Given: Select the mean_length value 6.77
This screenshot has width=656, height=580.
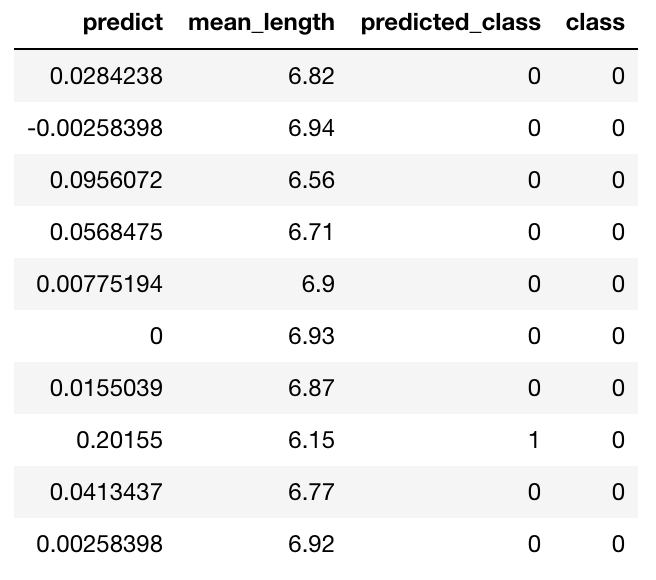Looking at the screenshot, I should click(x=311, y=492).
